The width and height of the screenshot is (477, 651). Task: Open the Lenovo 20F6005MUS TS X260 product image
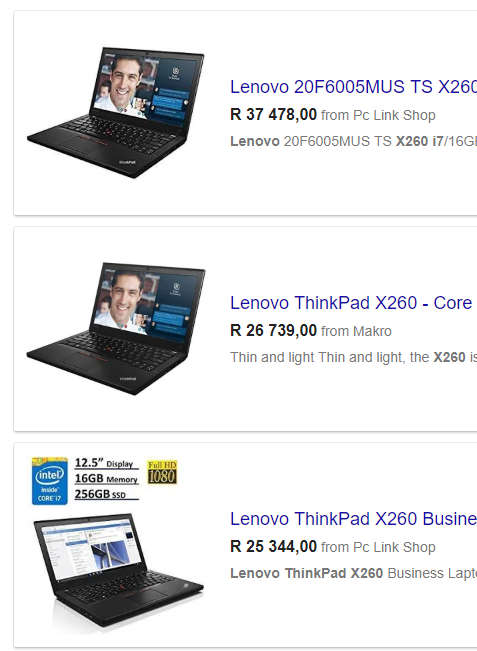(115, 113)
